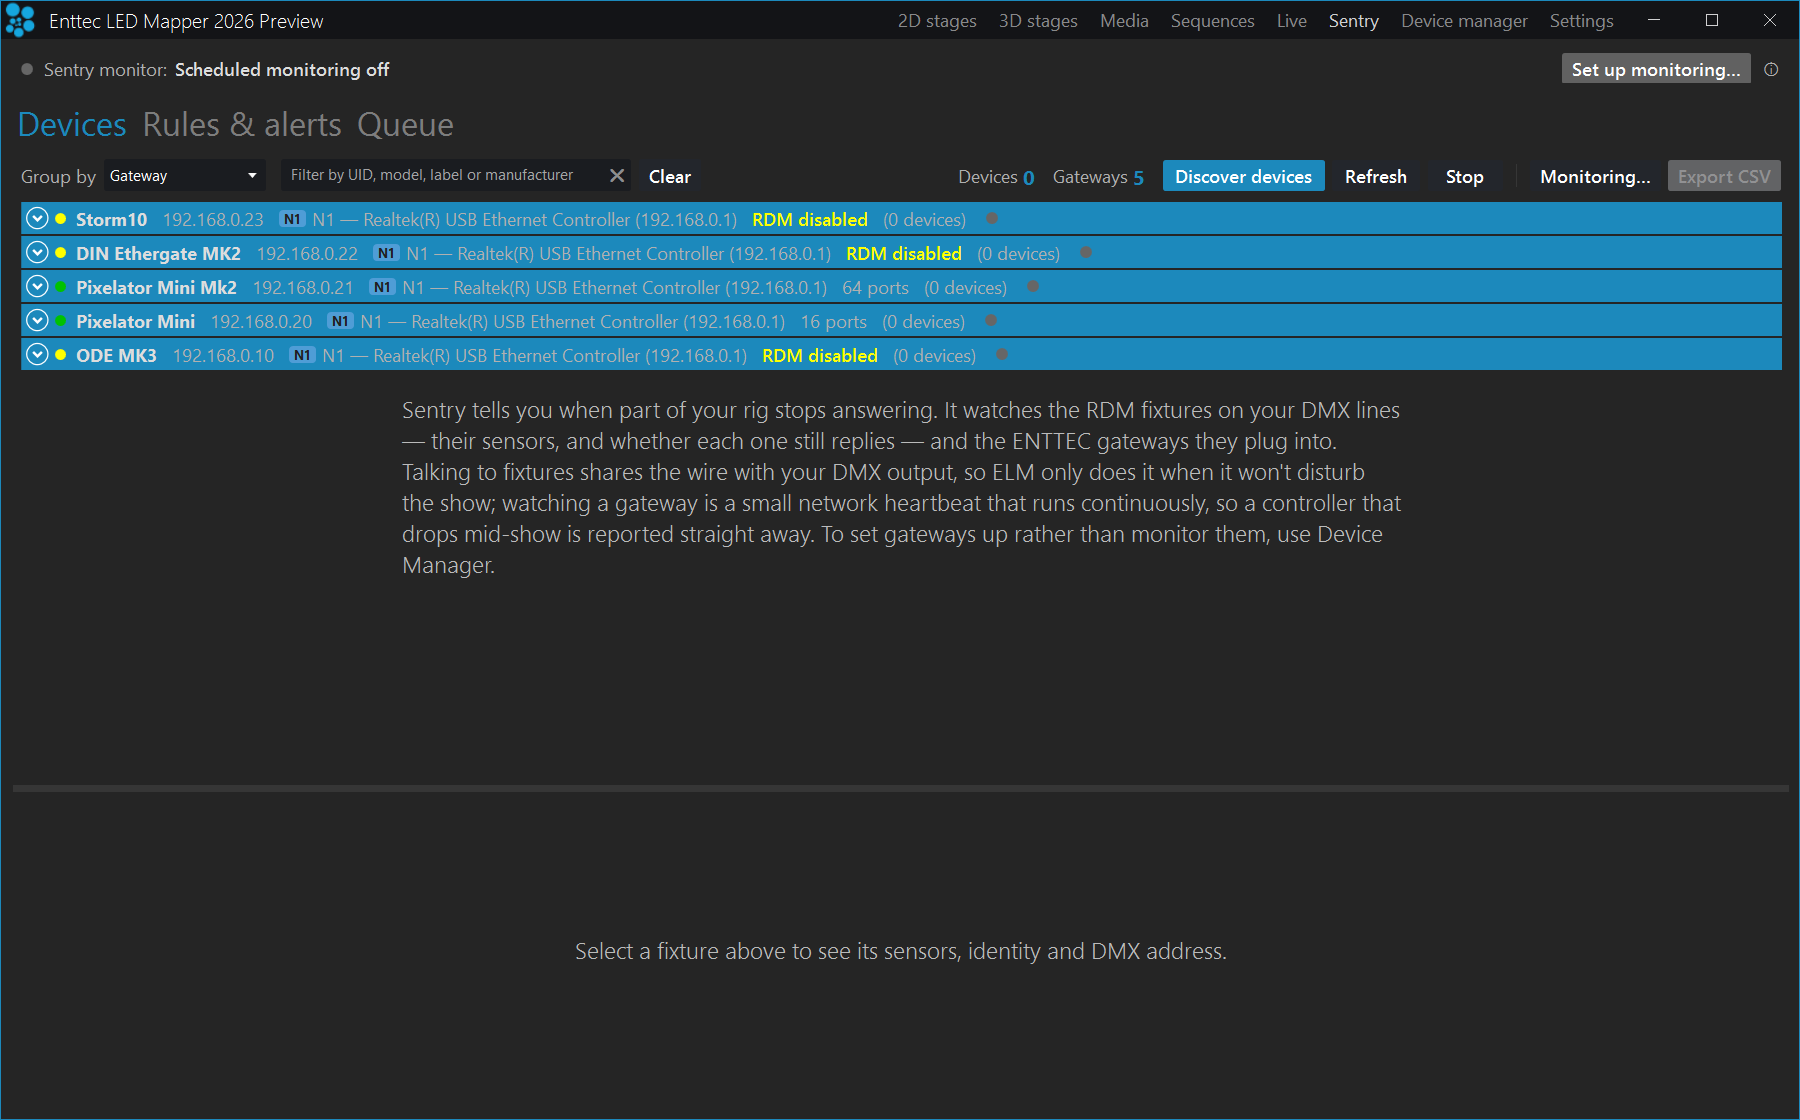This screenshot has height=1120, width=1800.
Task: Click IP address 192.168.0.20
Action: click(261, 321)
